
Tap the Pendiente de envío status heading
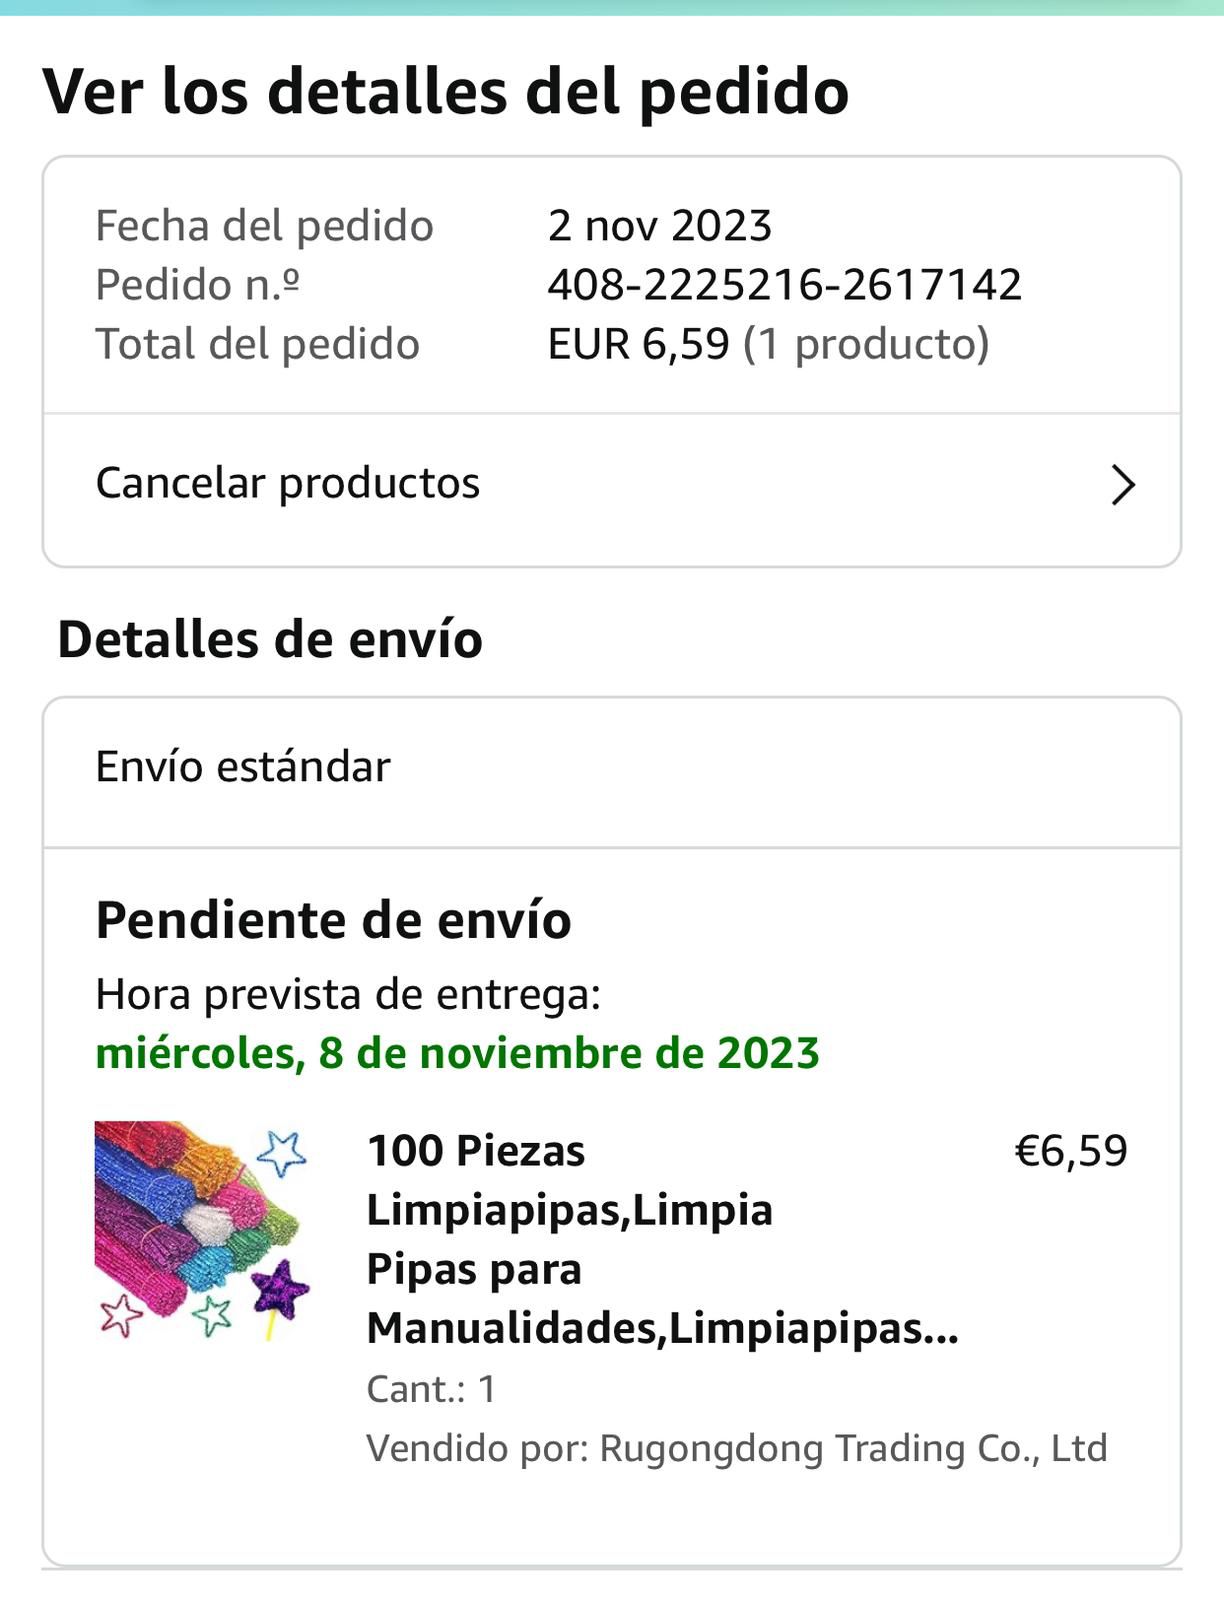[x=333, y=920]
